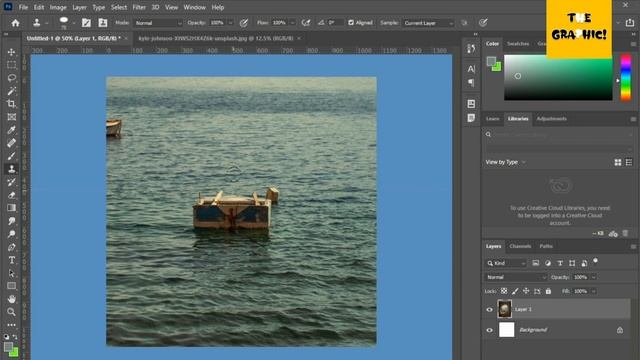The width and height of the screenshot is (640, 360).
Task: Select the Brush tool
Action: [x=11, y=156]
